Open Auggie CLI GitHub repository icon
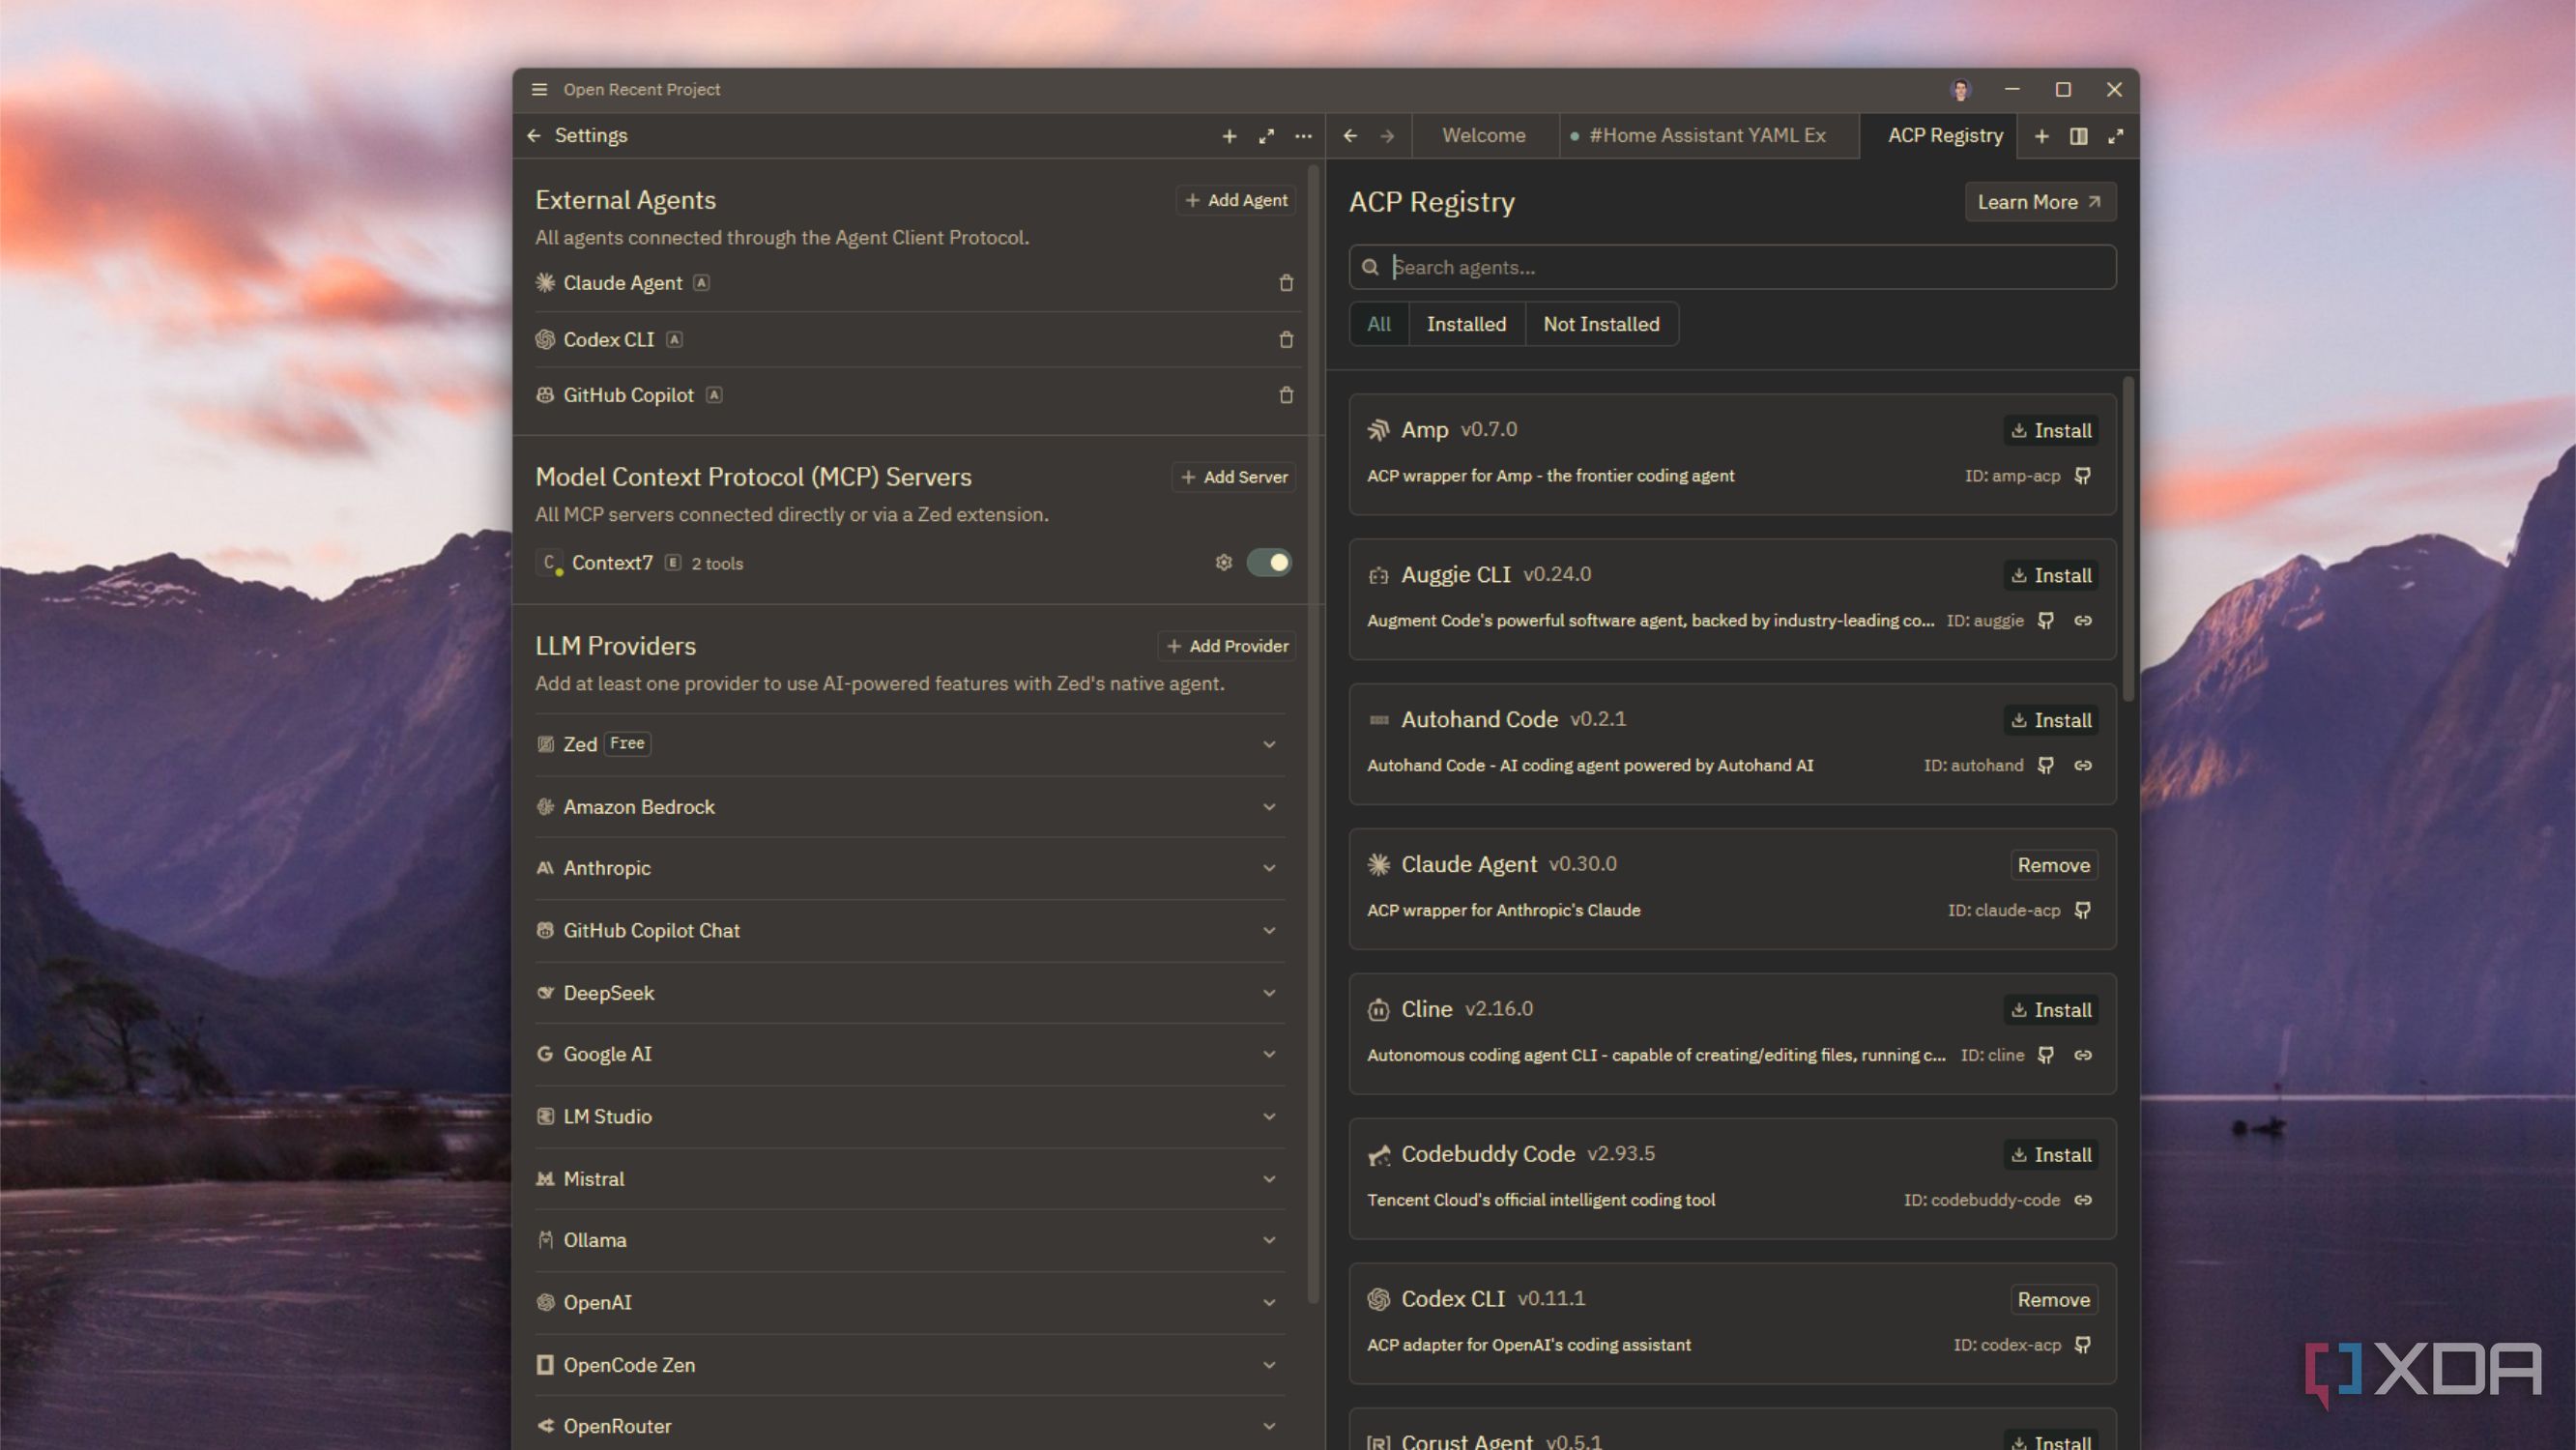The height and width of the screenshot is (1450, 2576). pos(2046,621)
